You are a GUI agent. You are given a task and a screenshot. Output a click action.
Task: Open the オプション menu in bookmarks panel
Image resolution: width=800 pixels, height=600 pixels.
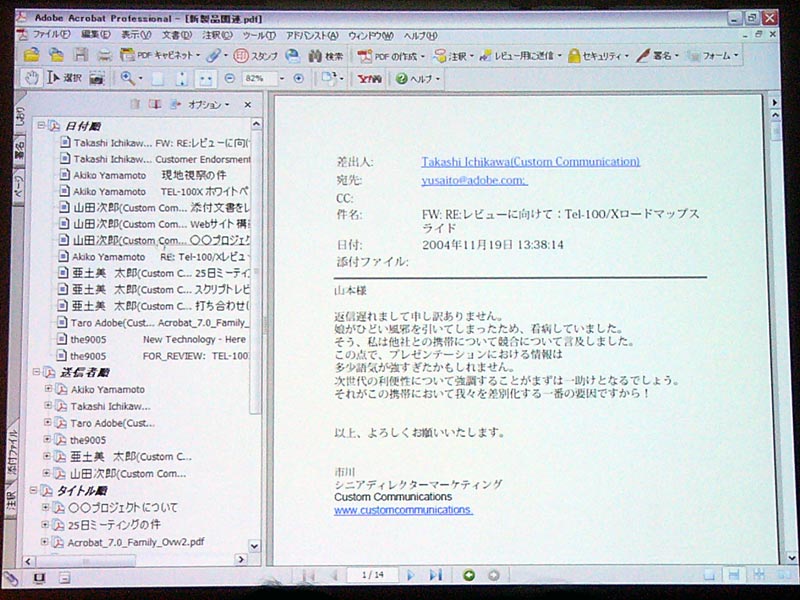coord(209,105)
